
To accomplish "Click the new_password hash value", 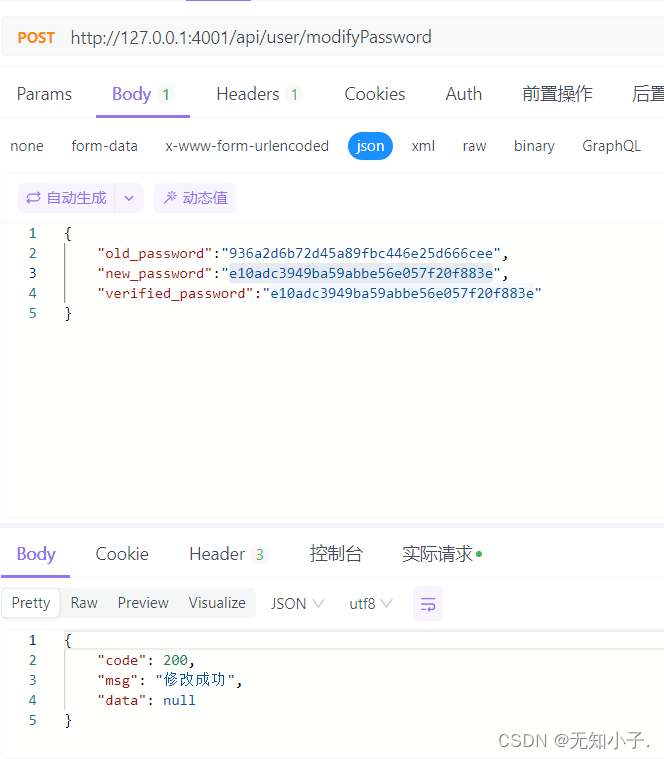I will tap(361, 273).
